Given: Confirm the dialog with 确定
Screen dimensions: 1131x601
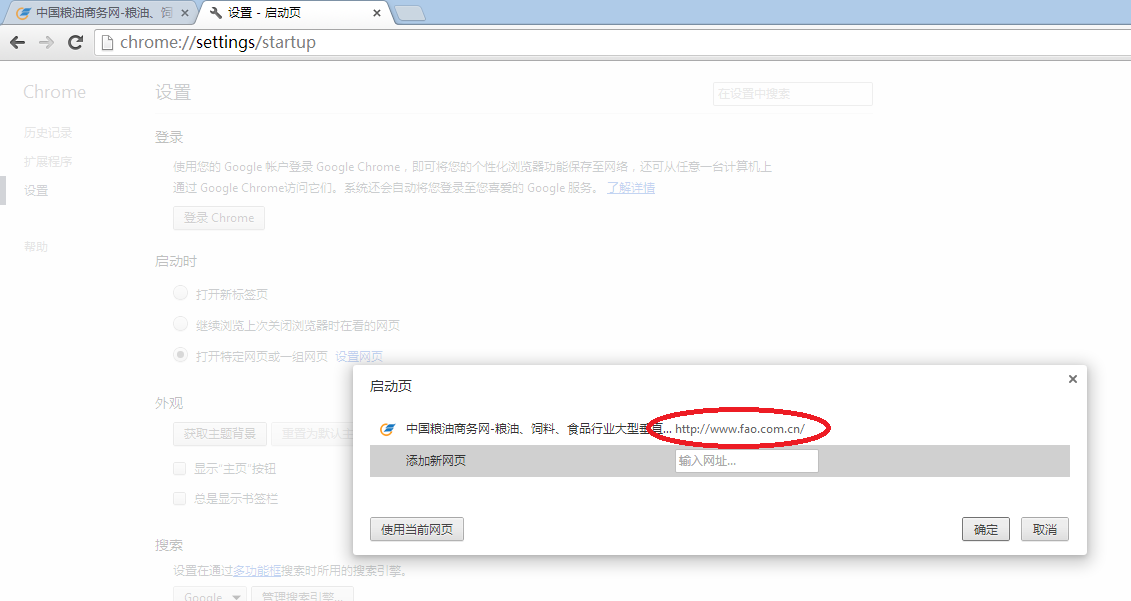Looking at the screenshot, I should click(x=985, y=530).
